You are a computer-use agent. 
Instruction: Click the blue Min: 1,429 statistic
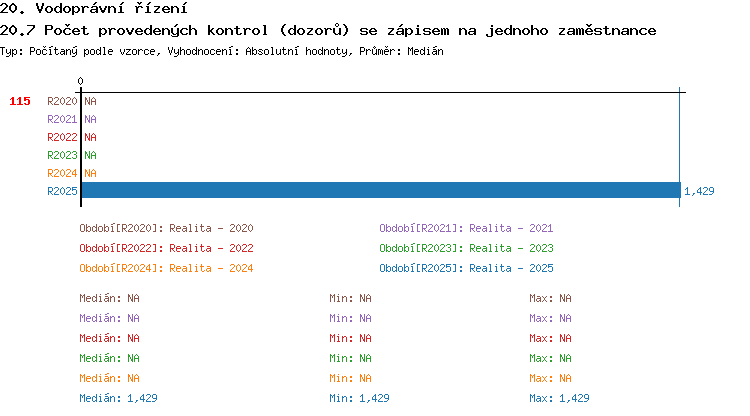tap(359, 398)
